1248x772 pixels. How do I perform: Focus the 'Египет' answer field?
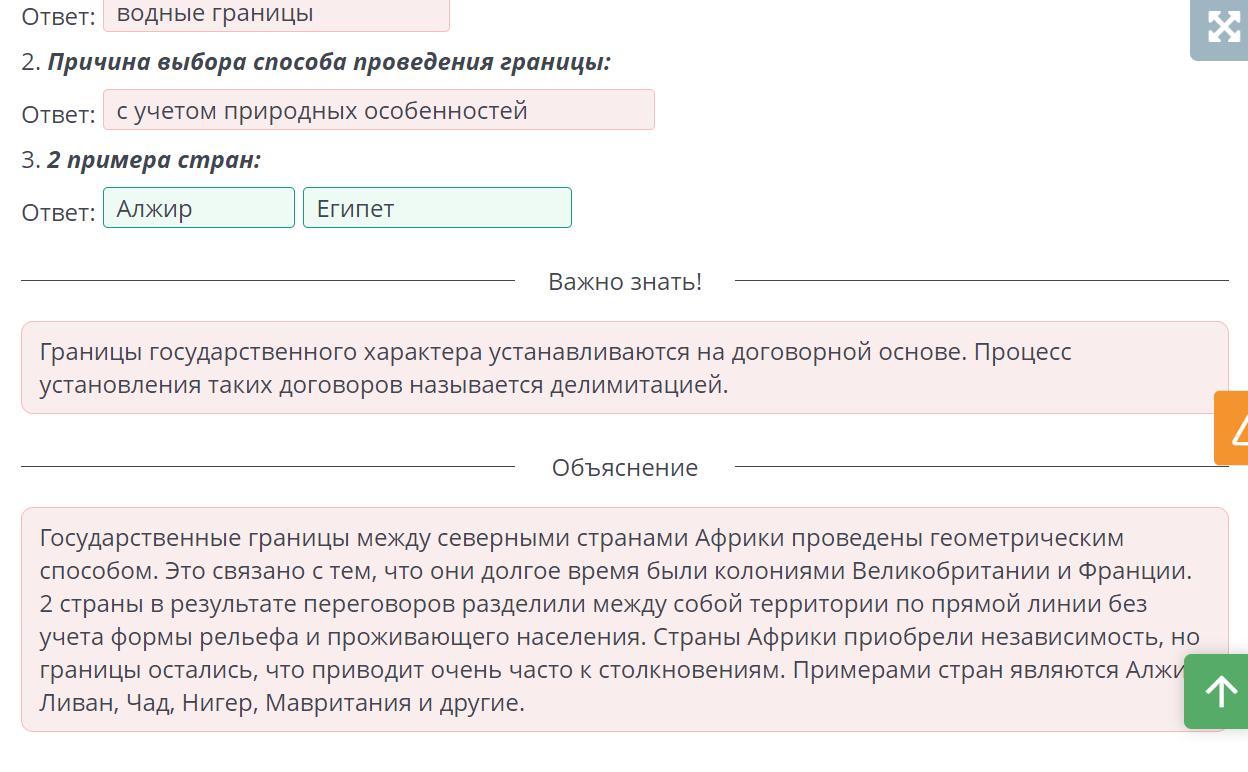tap(437, 208)
